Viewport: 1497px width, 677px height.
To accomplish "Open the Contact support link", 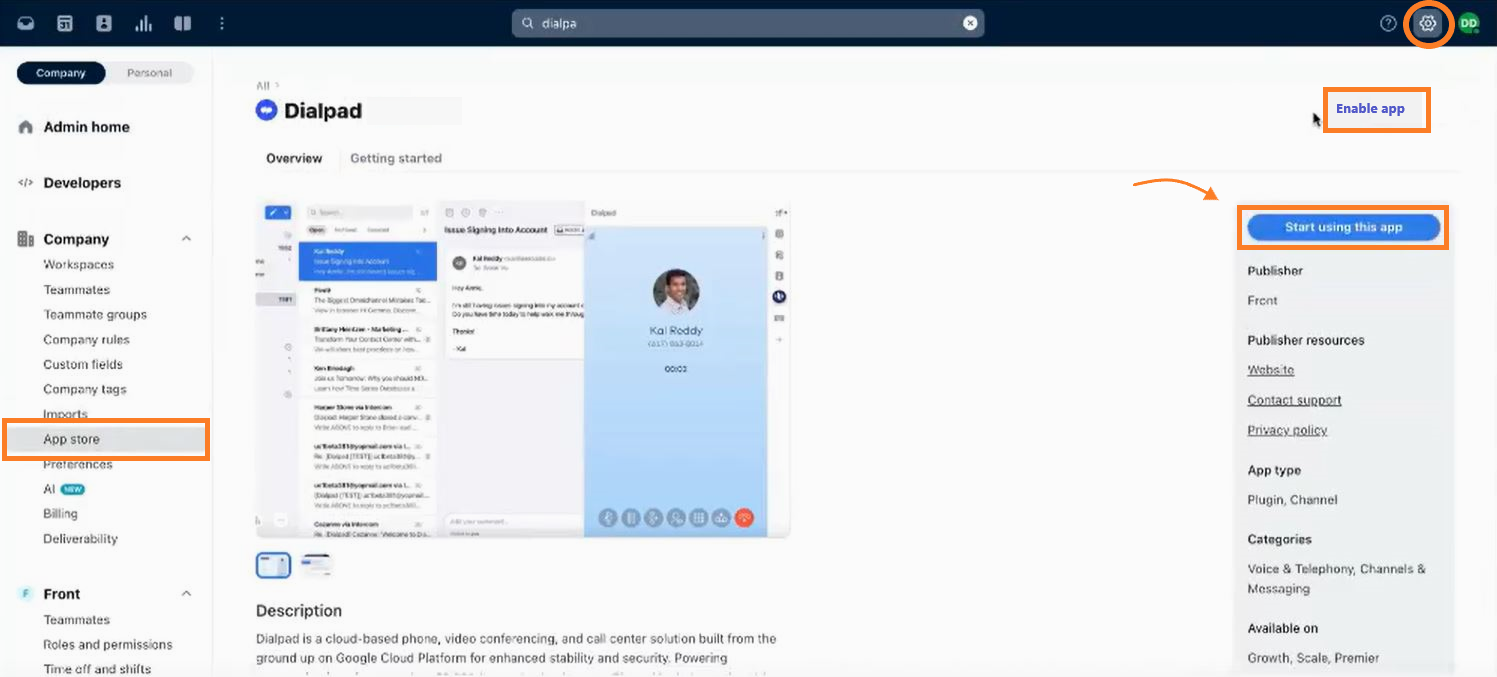I will 1294,400.
